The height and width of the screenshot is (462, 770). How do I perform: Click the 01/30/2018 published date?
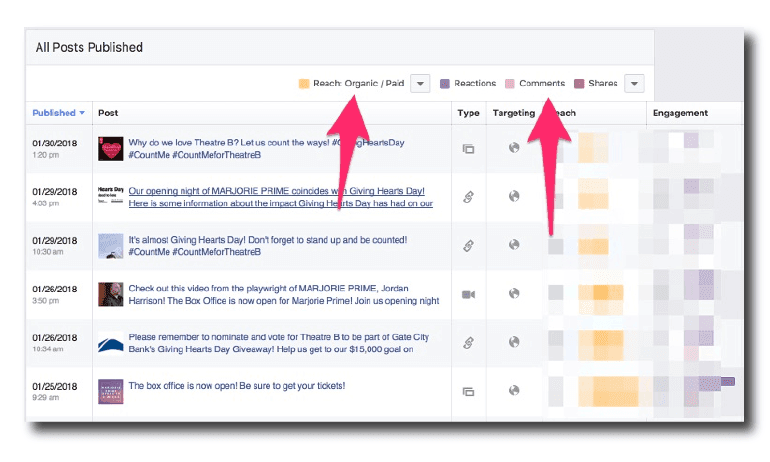pos(55,143)
